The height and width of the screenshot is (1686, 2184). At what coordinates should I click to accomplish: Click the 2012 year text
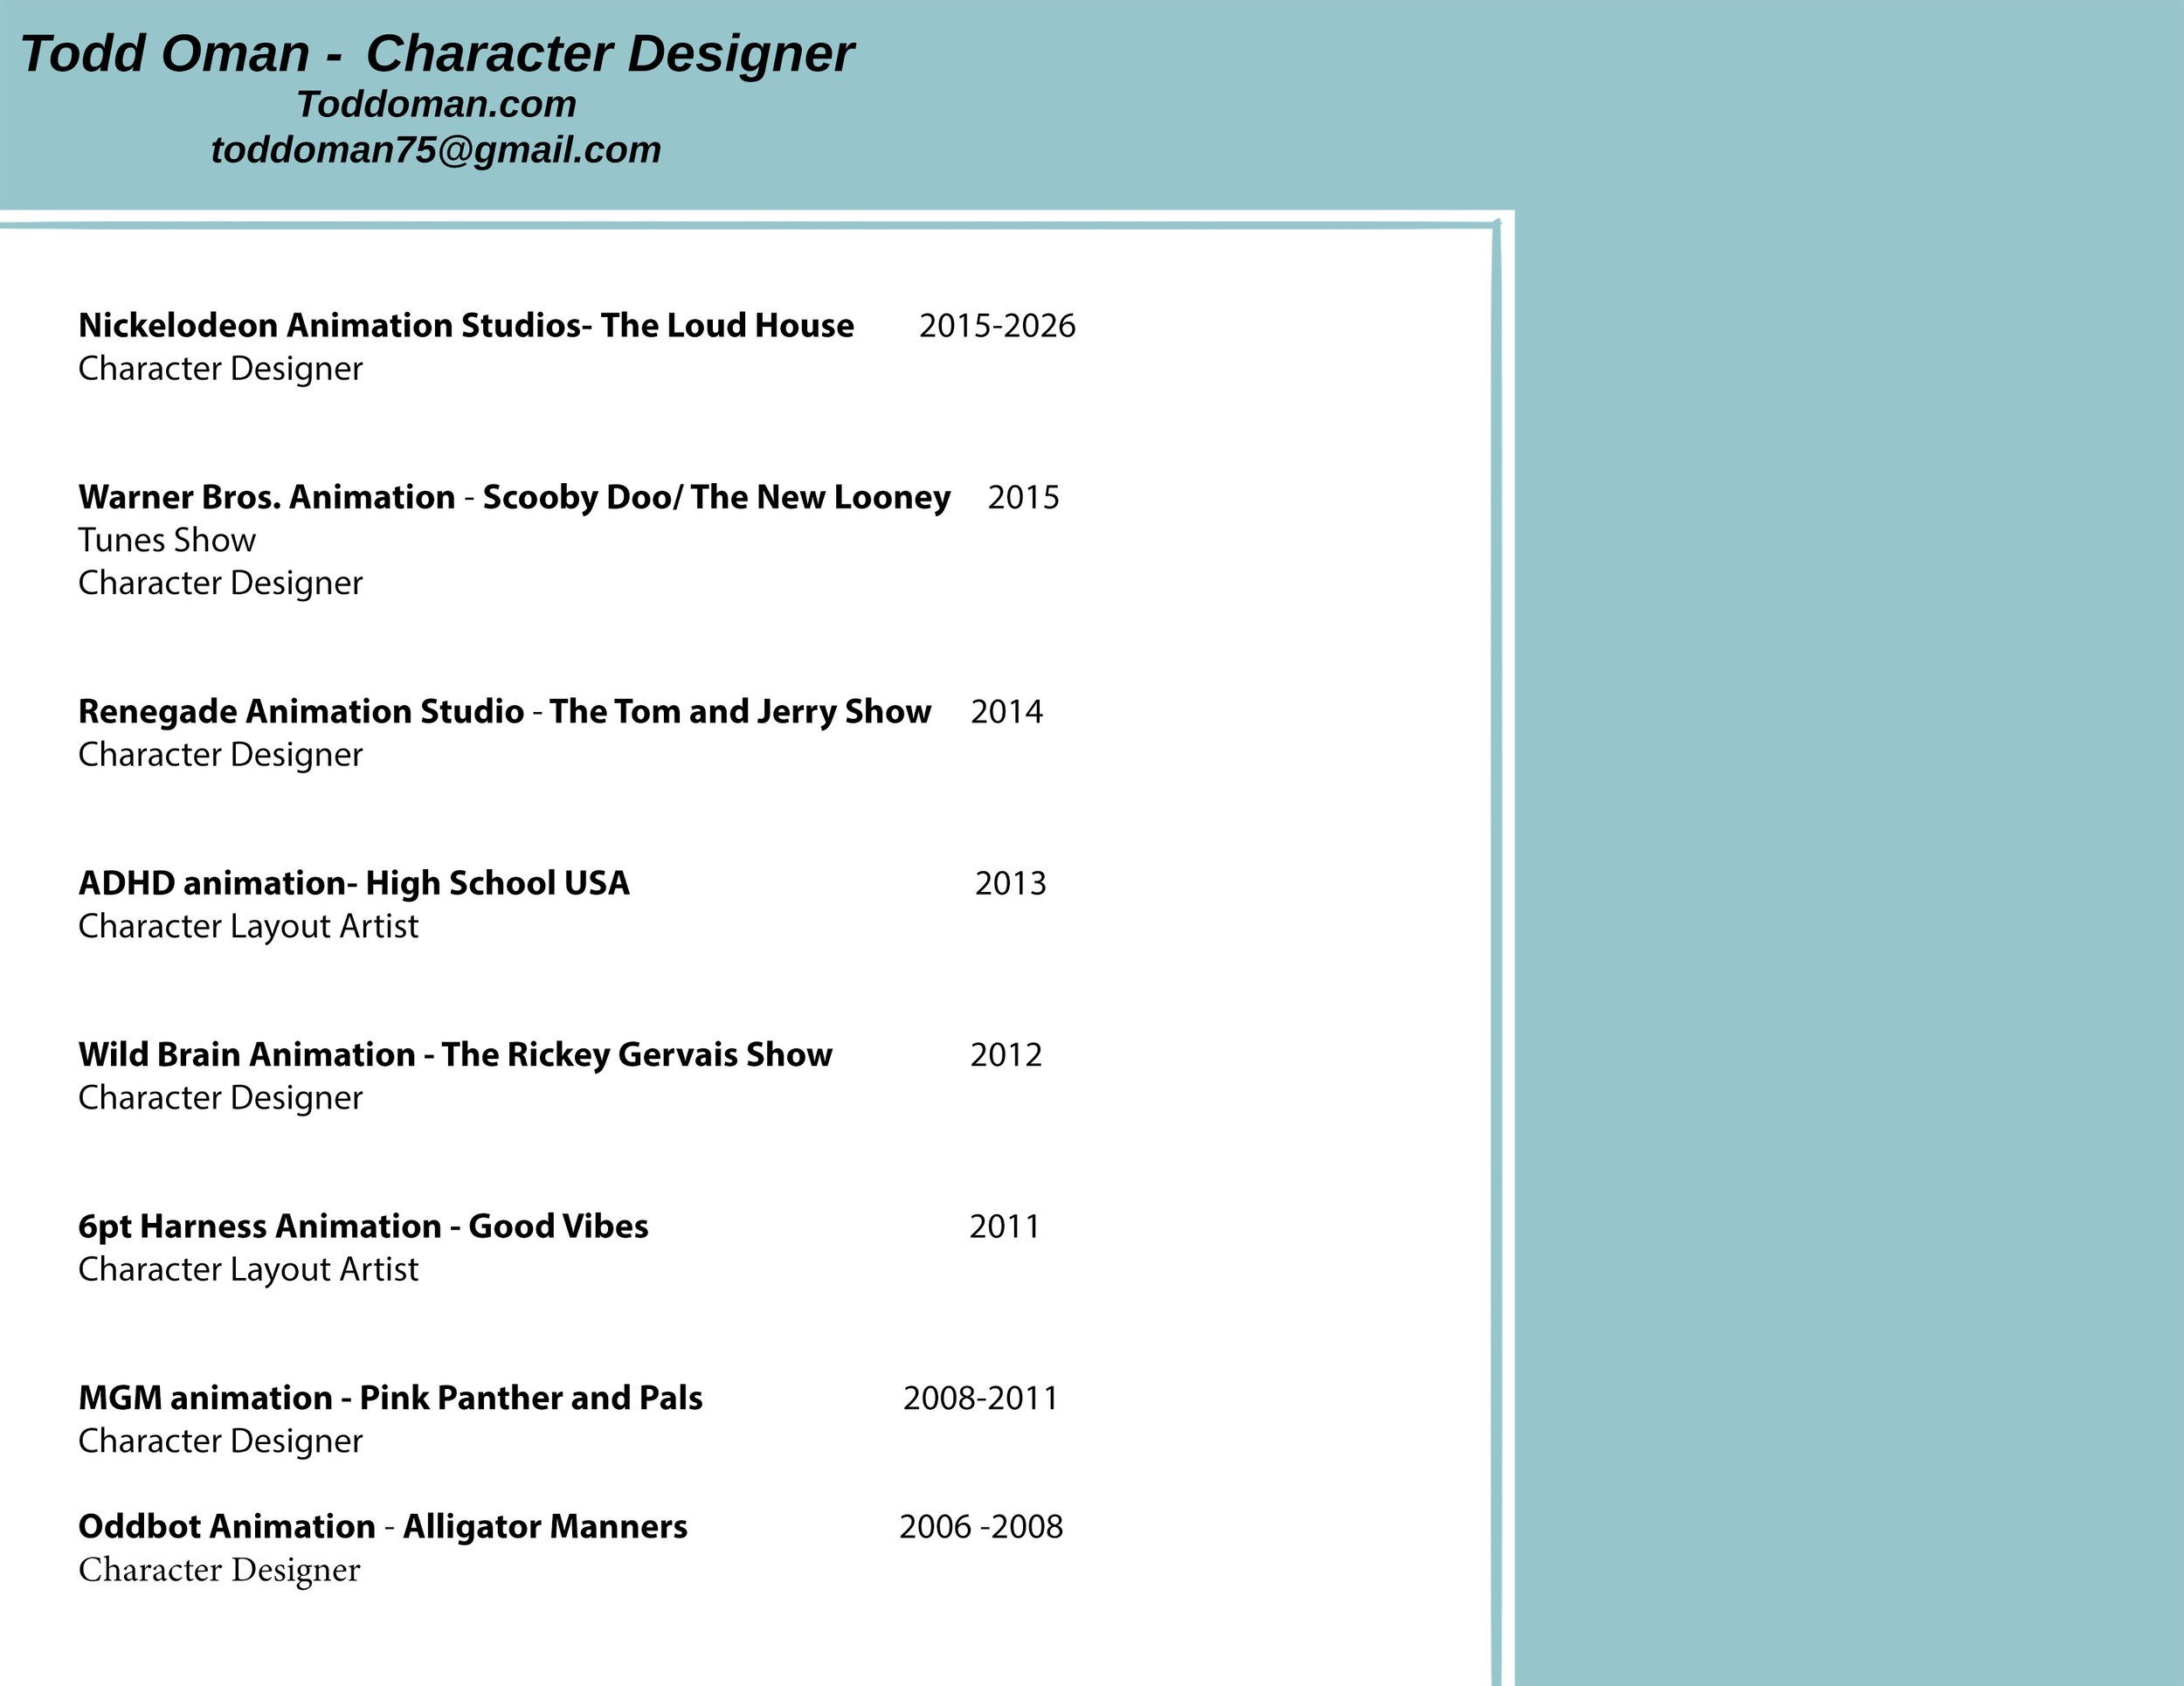(1006, 1055)
